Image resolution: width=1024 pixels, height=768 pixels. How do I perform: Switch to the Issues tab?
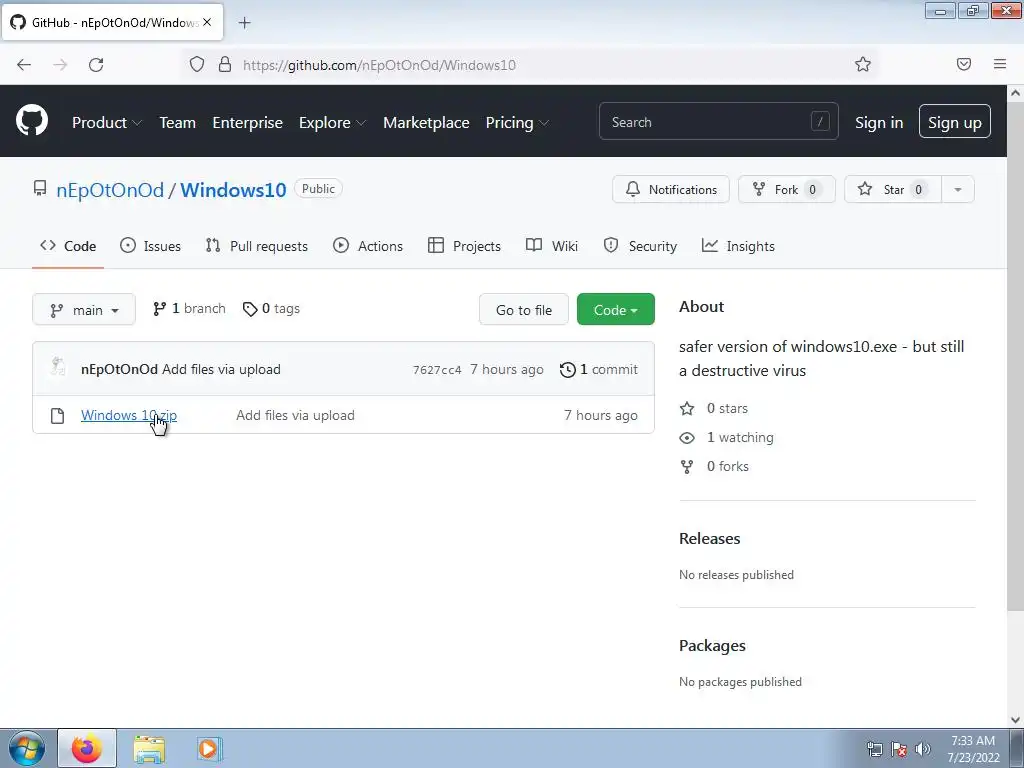click(x=150, y=246)
